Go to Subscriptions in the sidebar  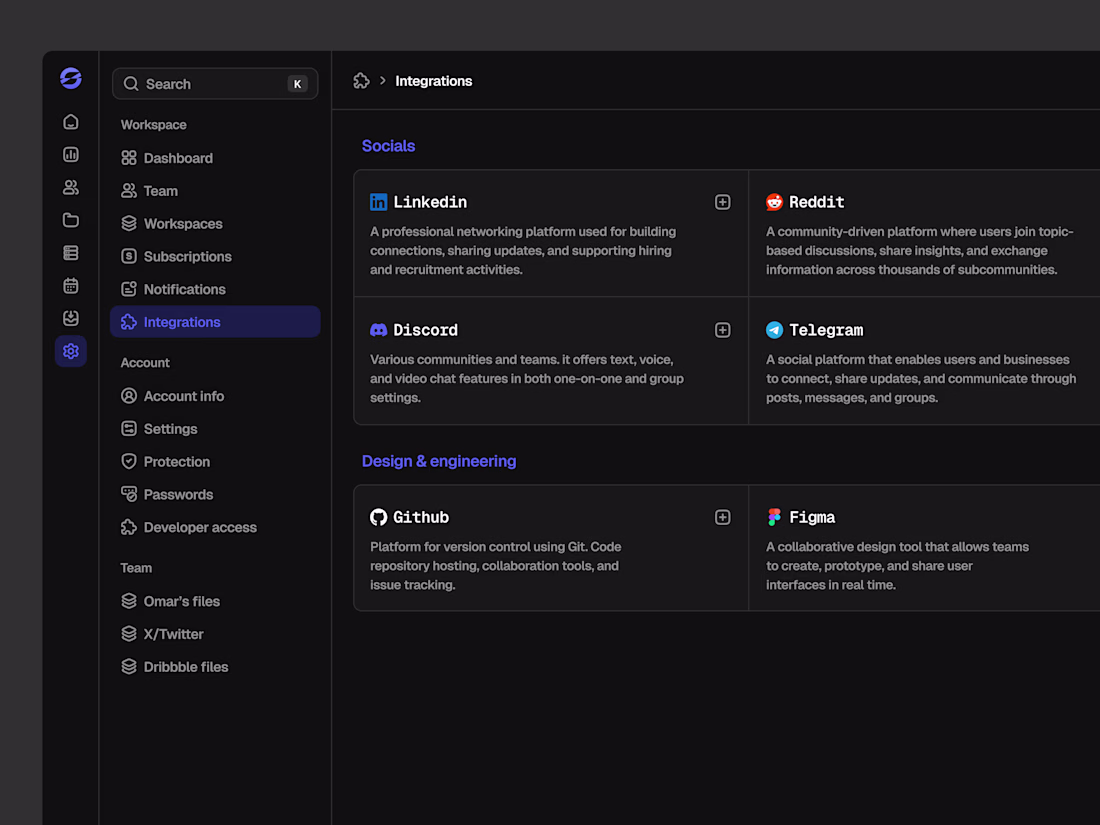(187, 256)
